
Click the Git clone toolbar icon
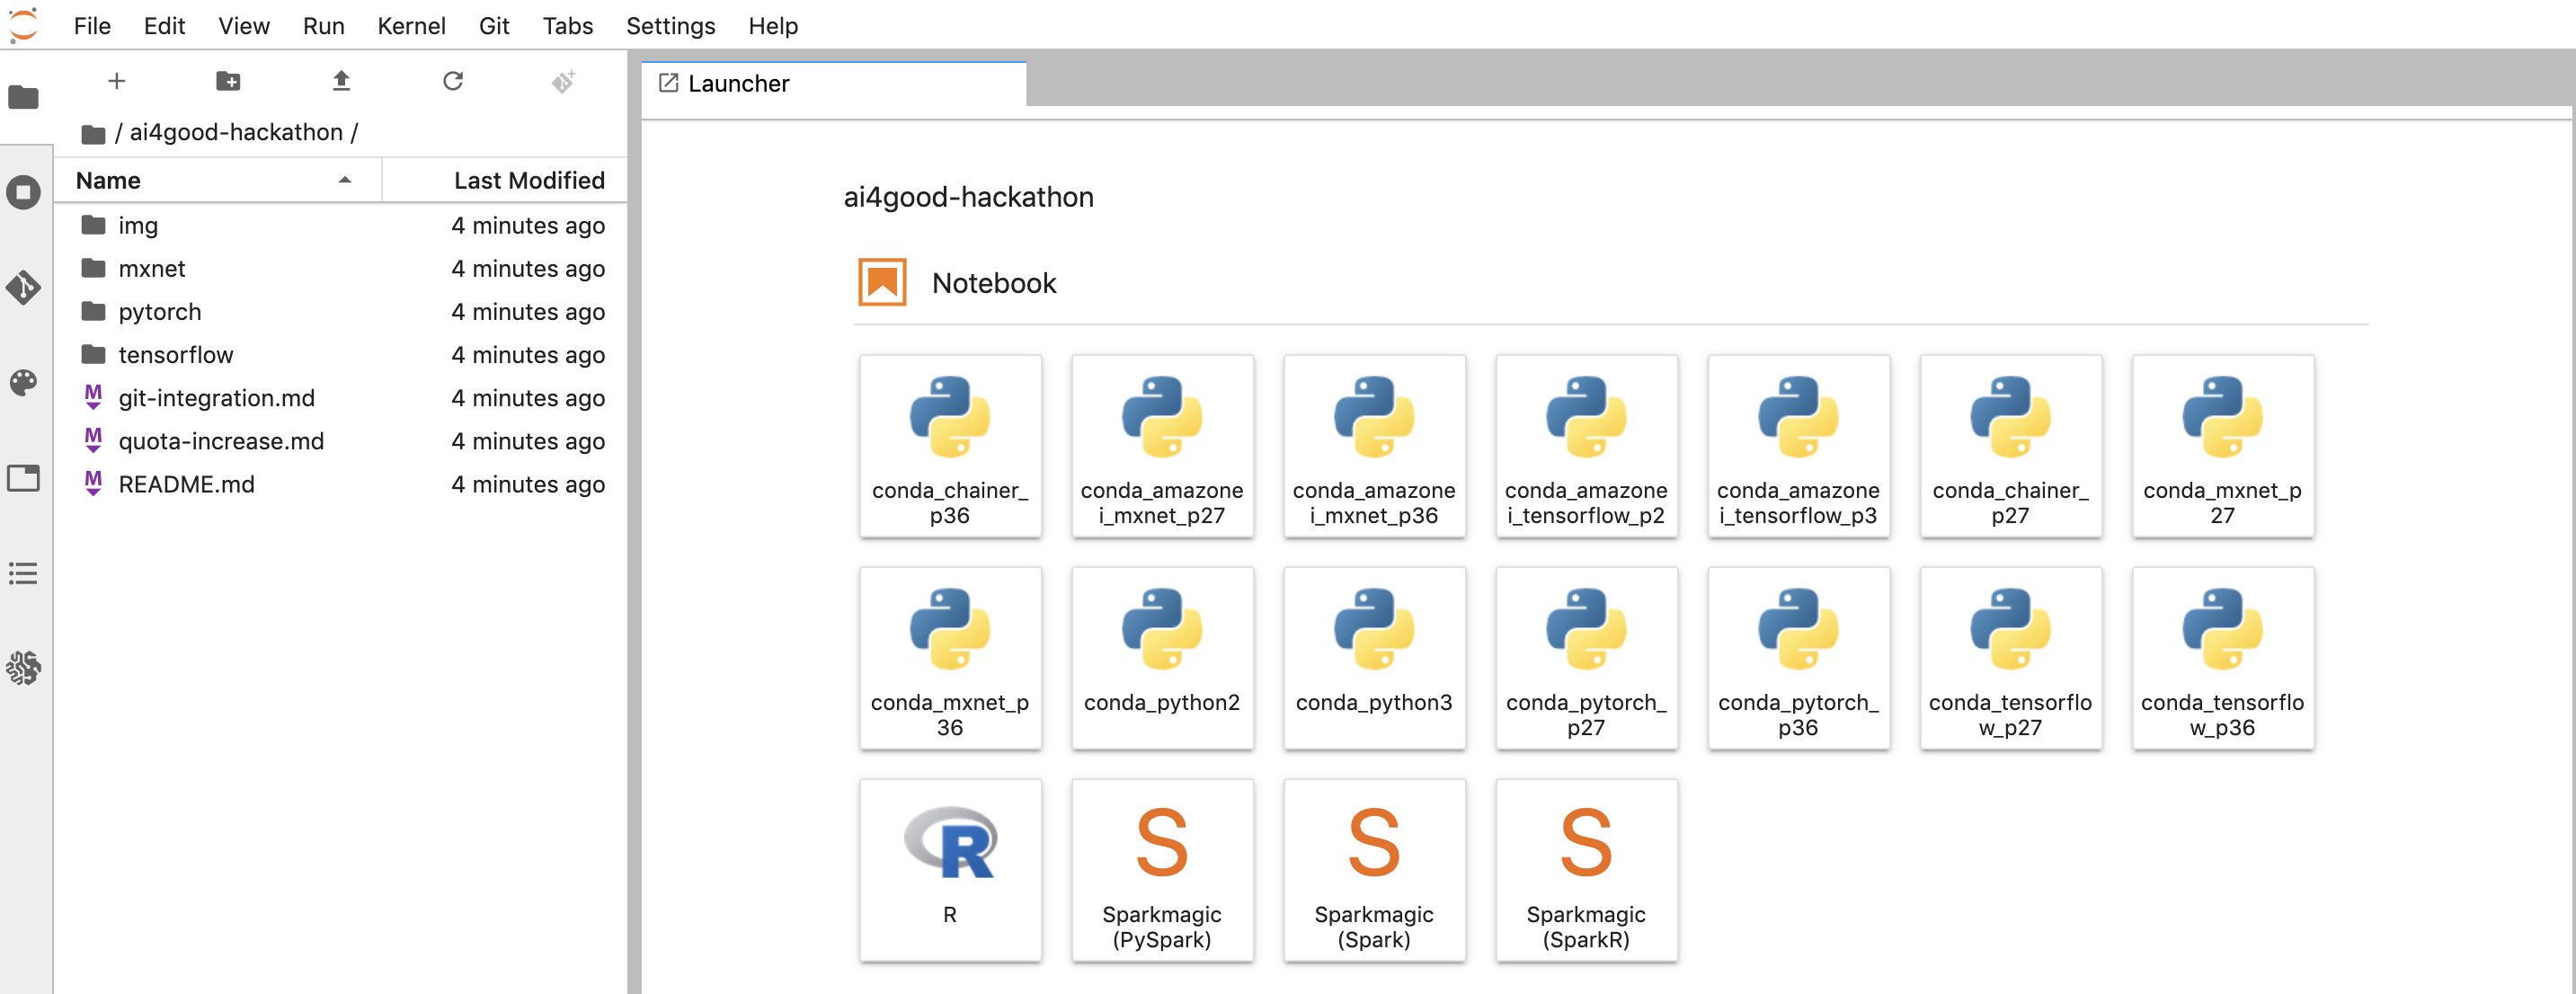point(564,81)
